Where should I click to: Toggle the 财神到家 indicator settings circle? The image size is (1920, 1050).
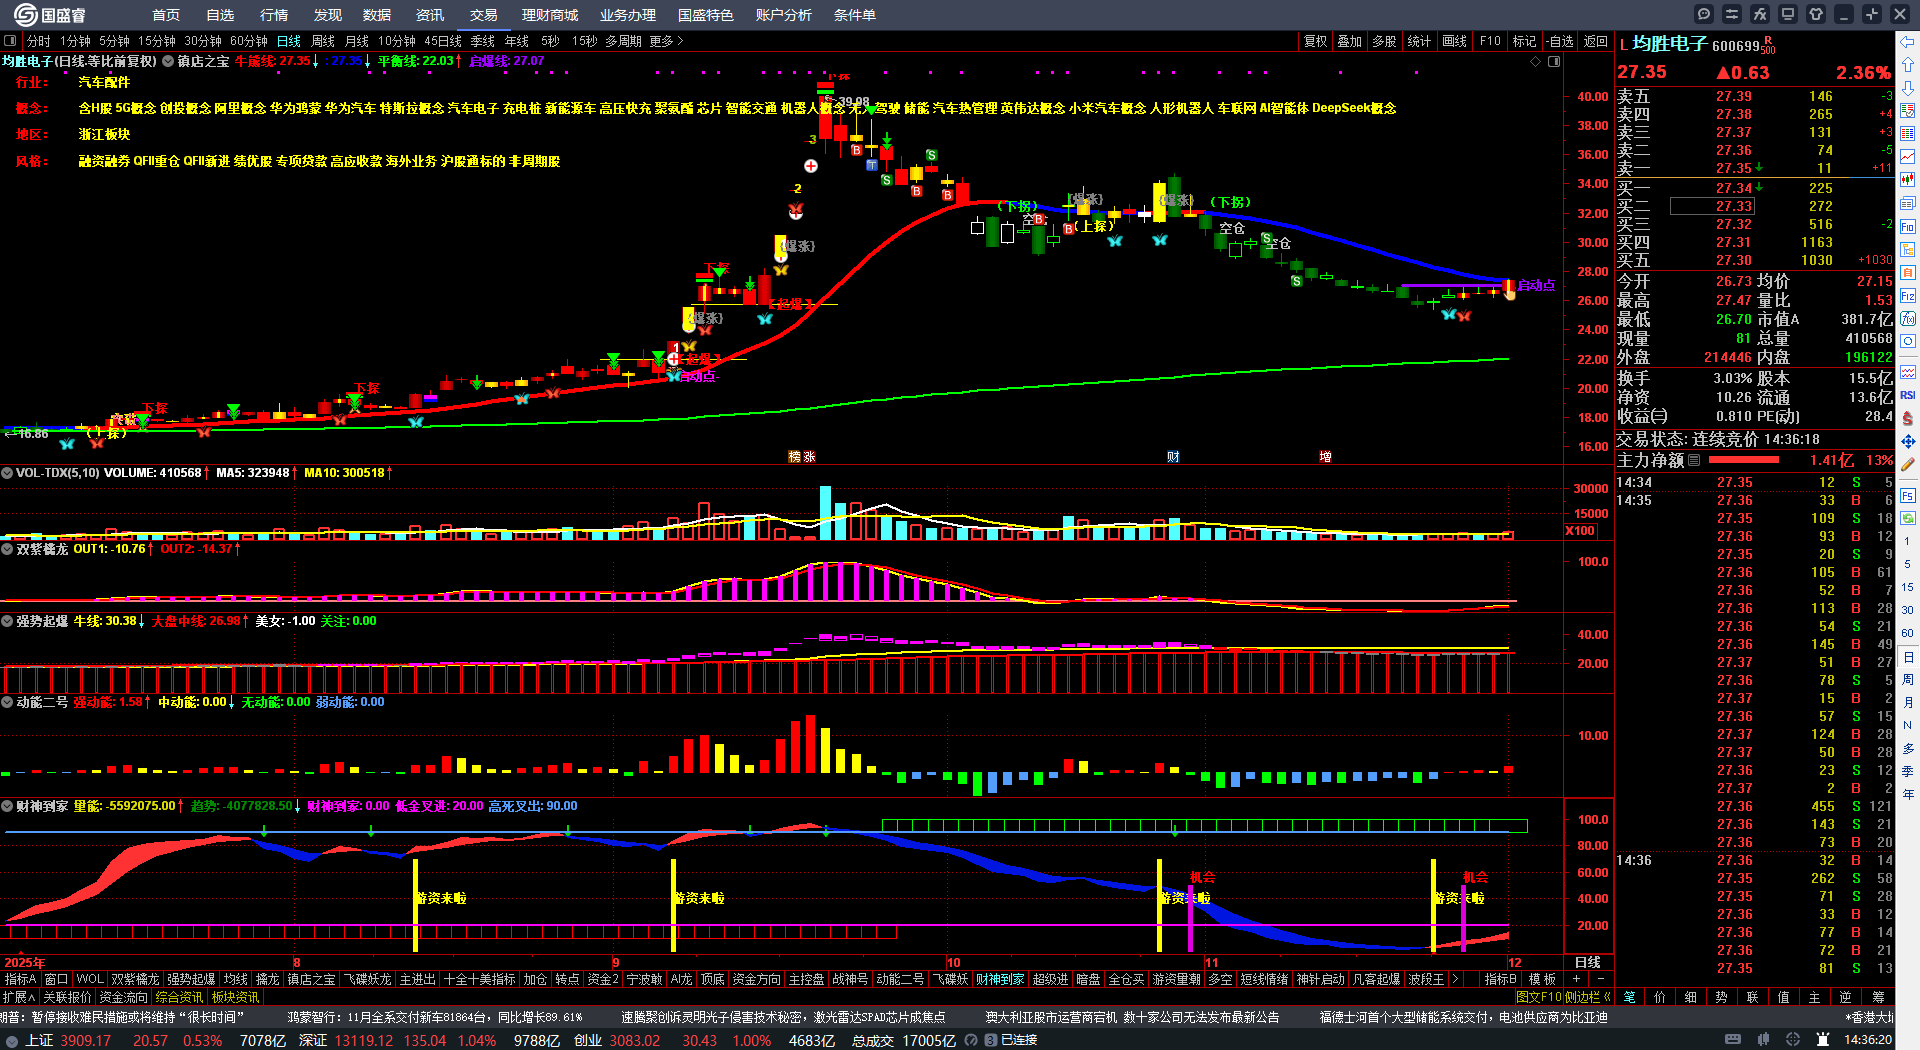[7, 806]
